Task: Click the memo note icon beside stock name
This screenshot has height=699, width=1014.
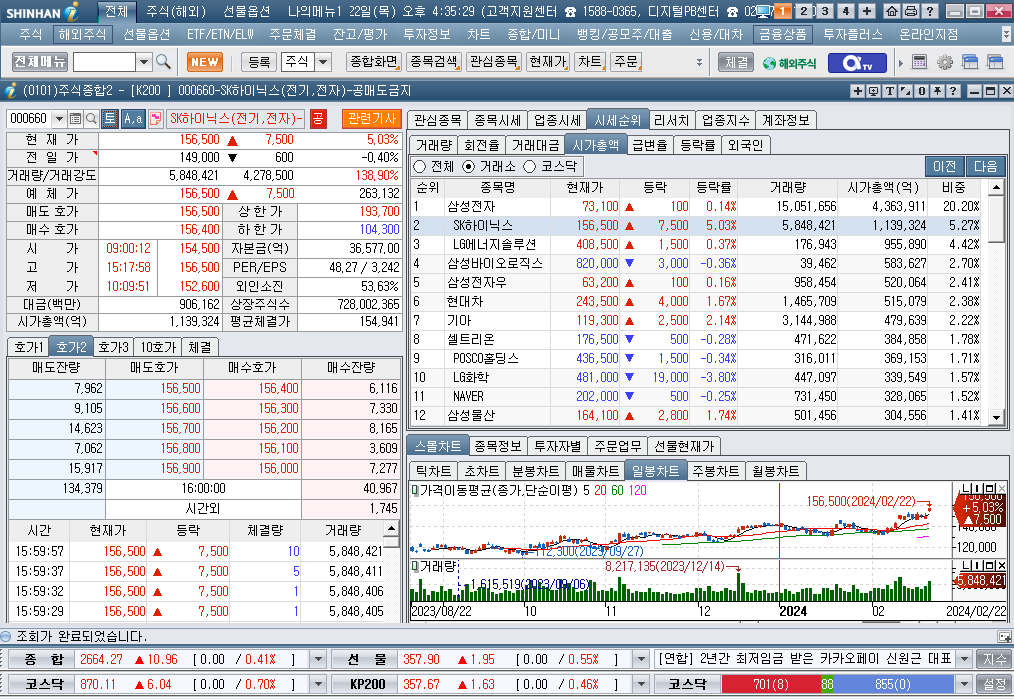Action: 155,118
